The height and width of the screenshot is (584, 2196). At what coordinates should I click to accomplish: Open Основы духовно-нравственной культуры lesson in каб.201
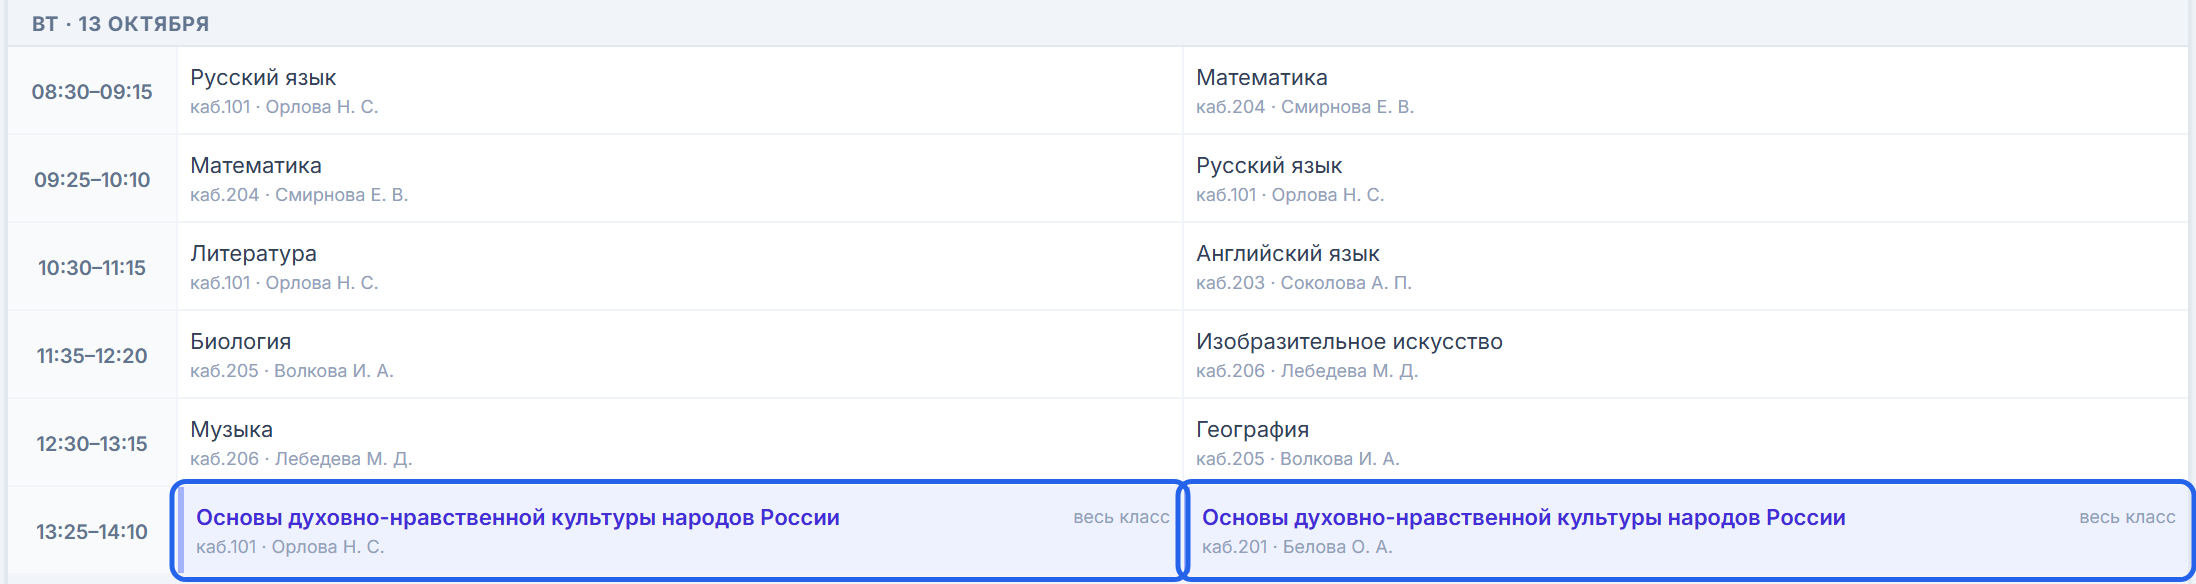(x=1686, y=530)
